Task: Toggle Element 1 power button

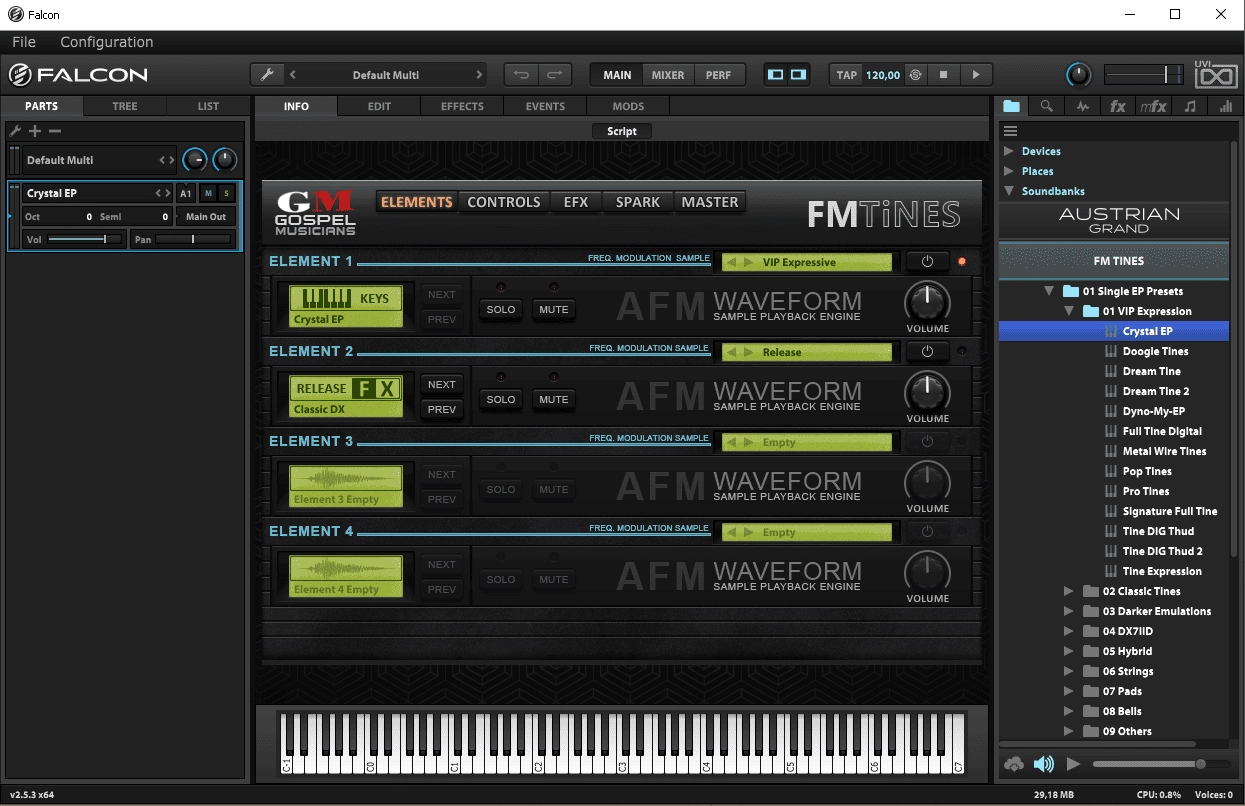Action: click(927, 262)
